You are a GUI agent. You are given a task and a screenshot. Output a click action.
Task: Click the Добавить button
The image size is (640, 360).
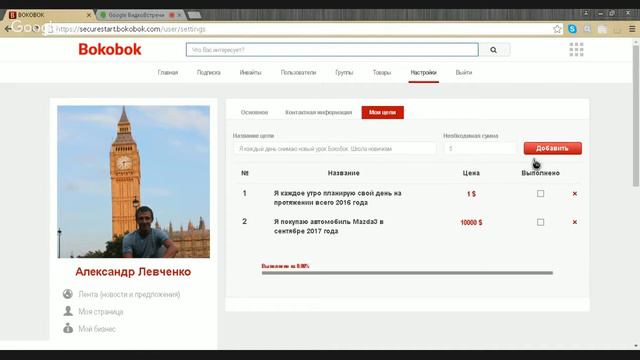[553, 148]
